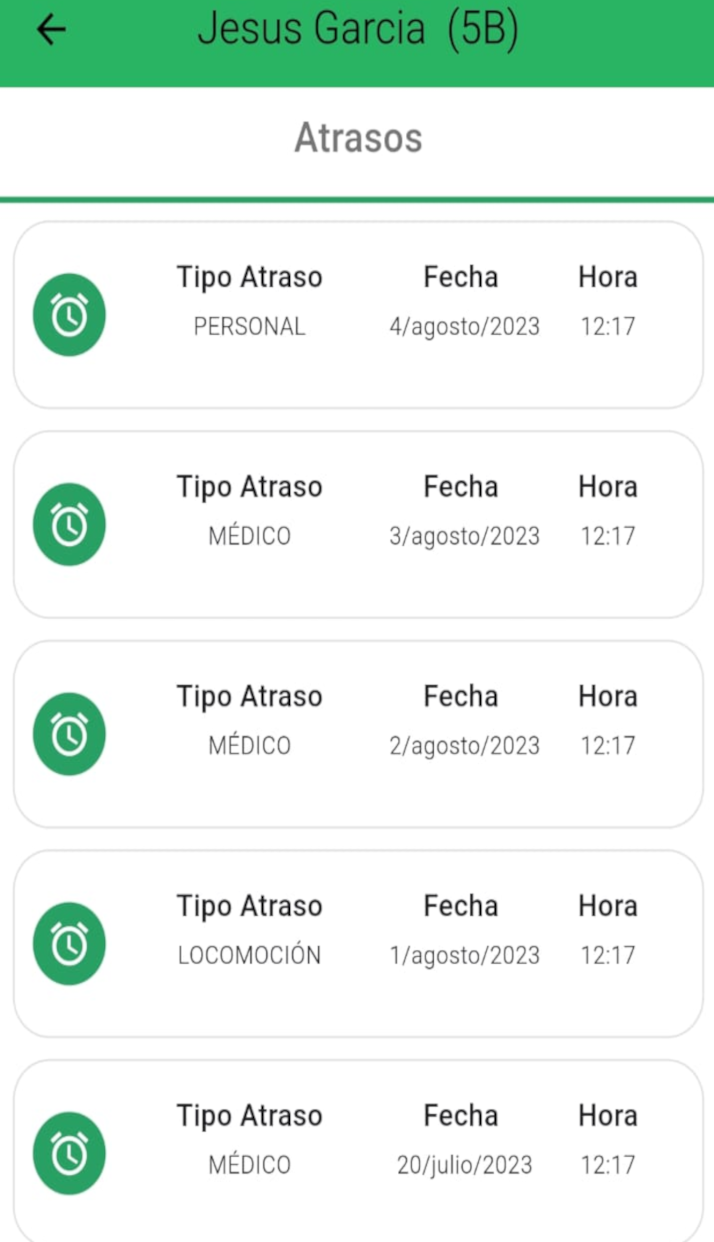Select the MÉDICO entry dated 20/julio/2023
This screenshot has width=714, height=1242.
358,1151
